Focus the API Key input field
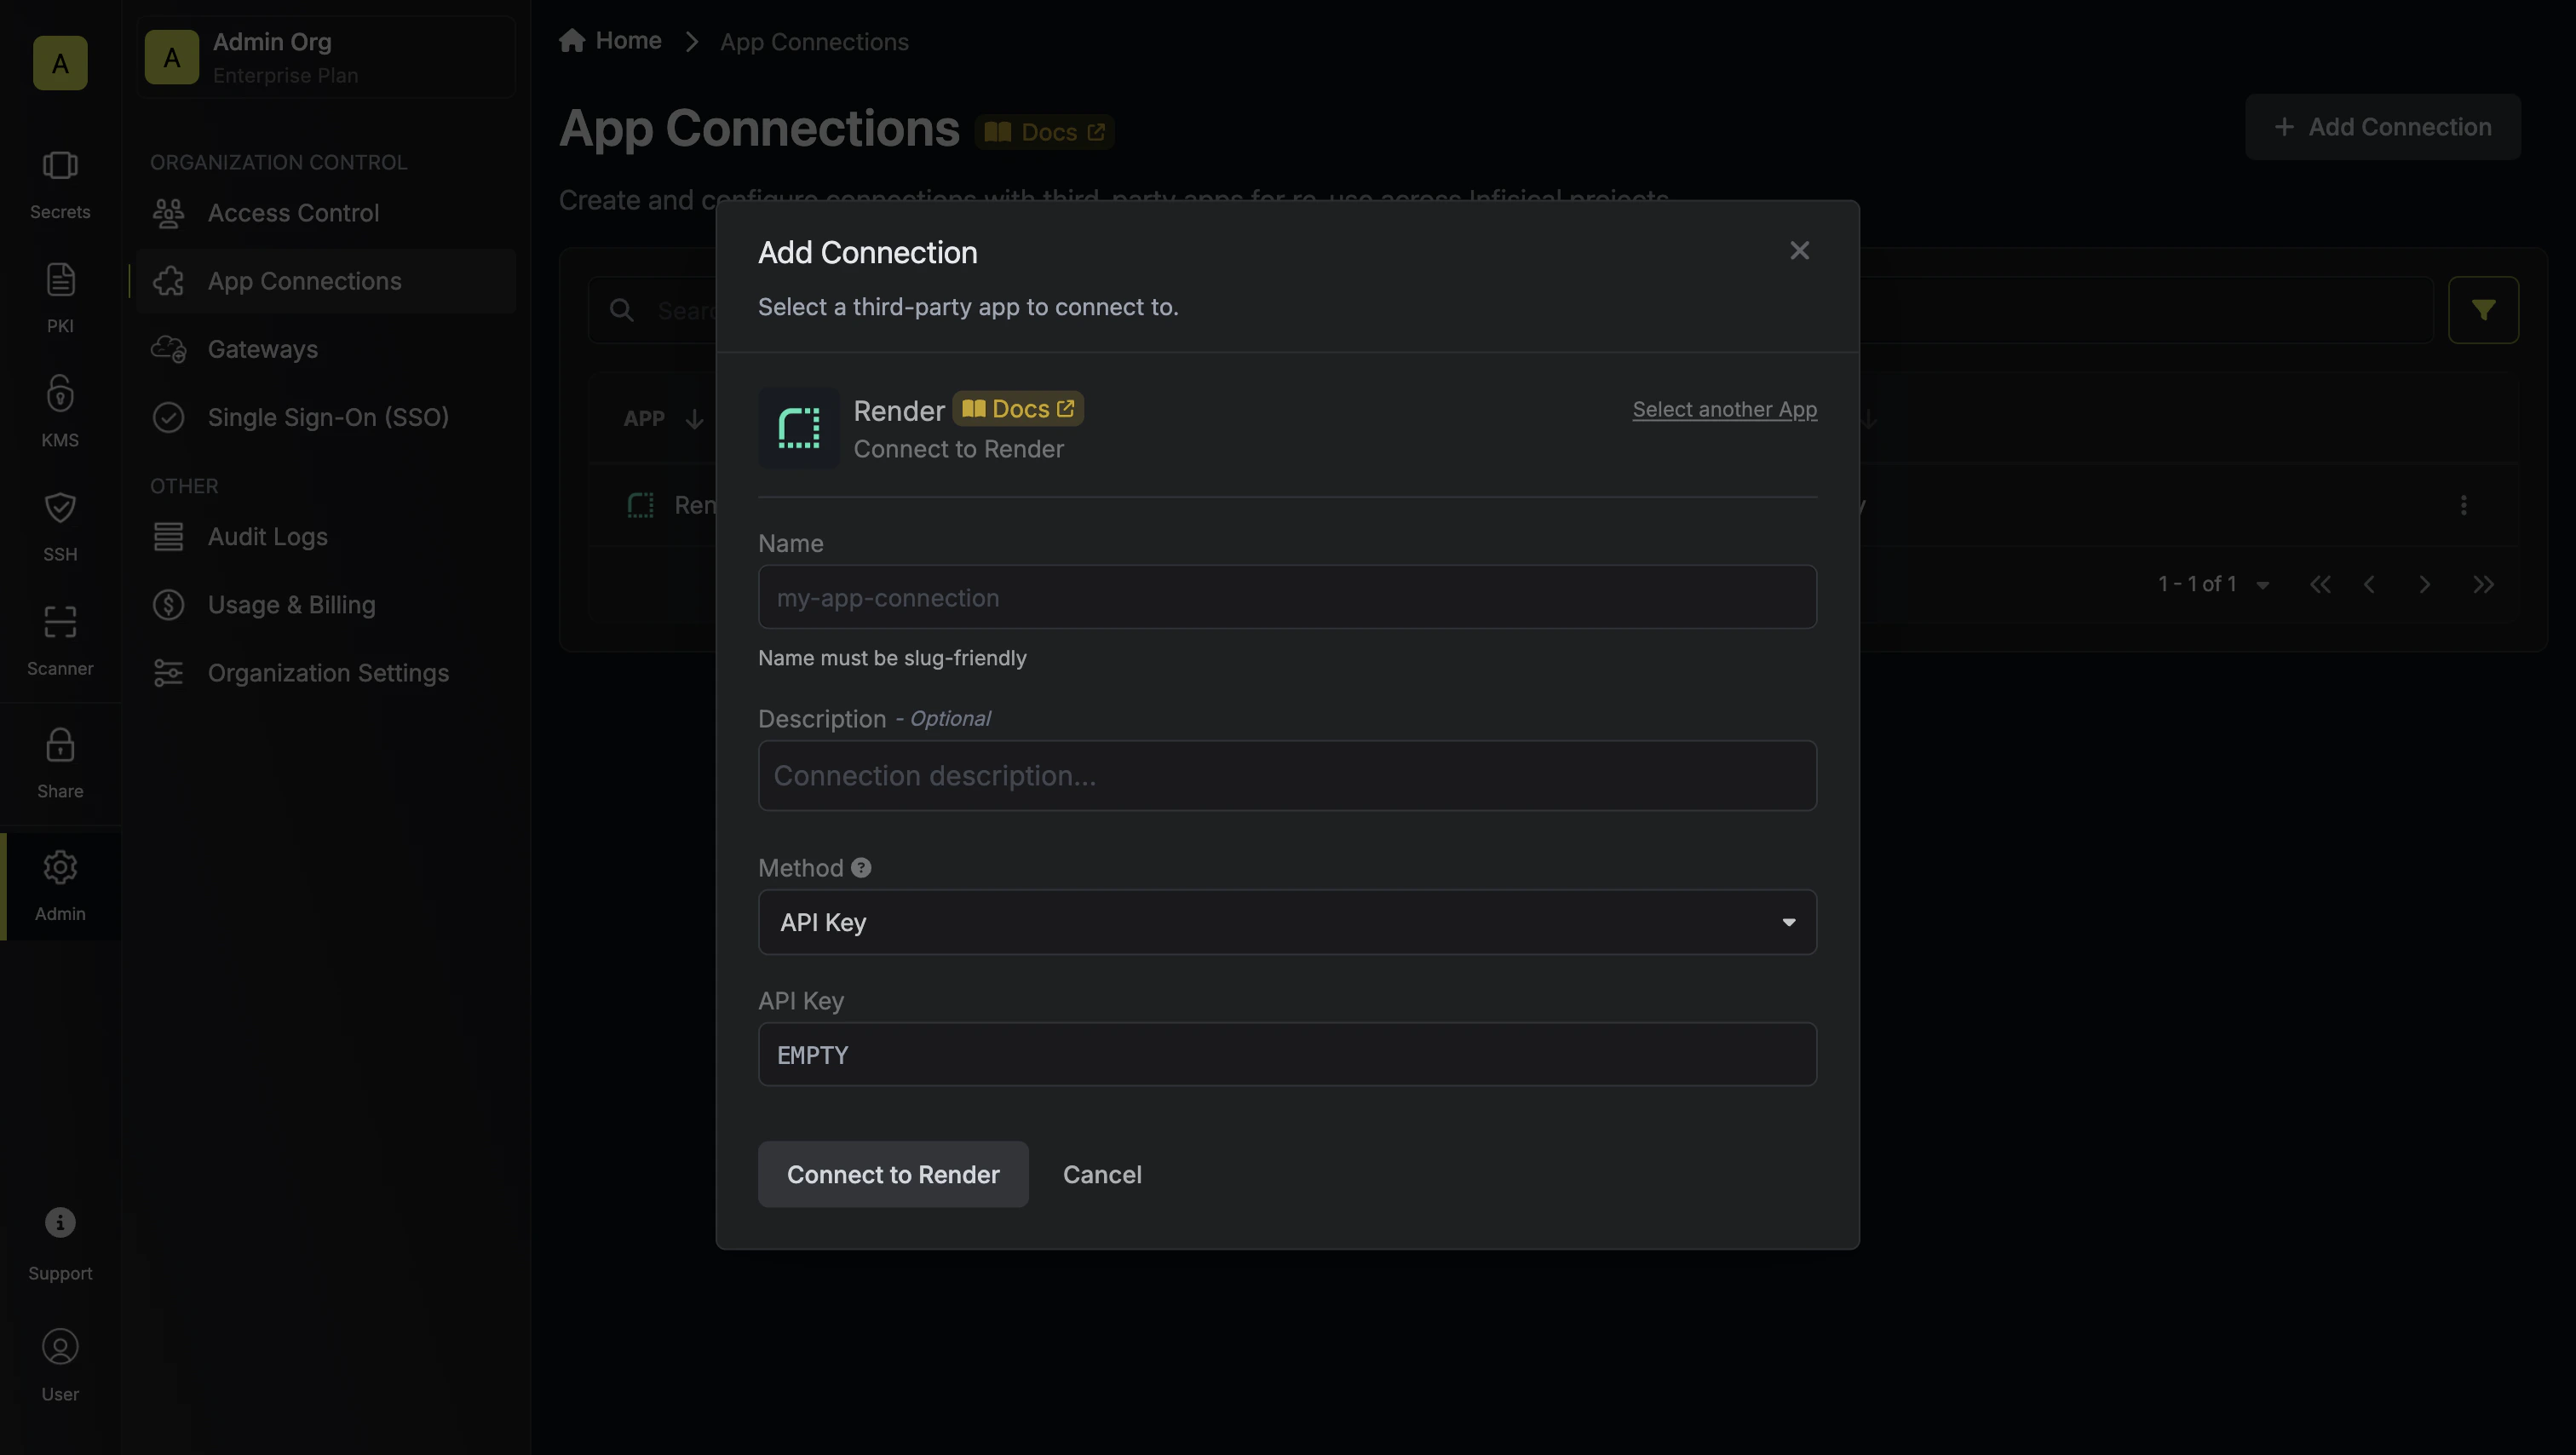 pos(1287,1054)
